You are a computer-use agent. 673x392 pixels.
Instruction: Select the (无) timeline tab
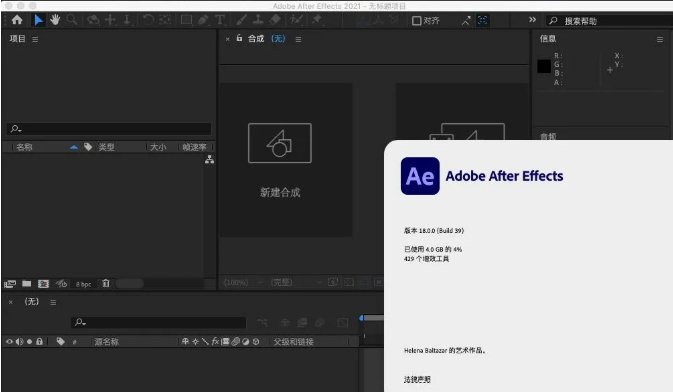(32, 301)
